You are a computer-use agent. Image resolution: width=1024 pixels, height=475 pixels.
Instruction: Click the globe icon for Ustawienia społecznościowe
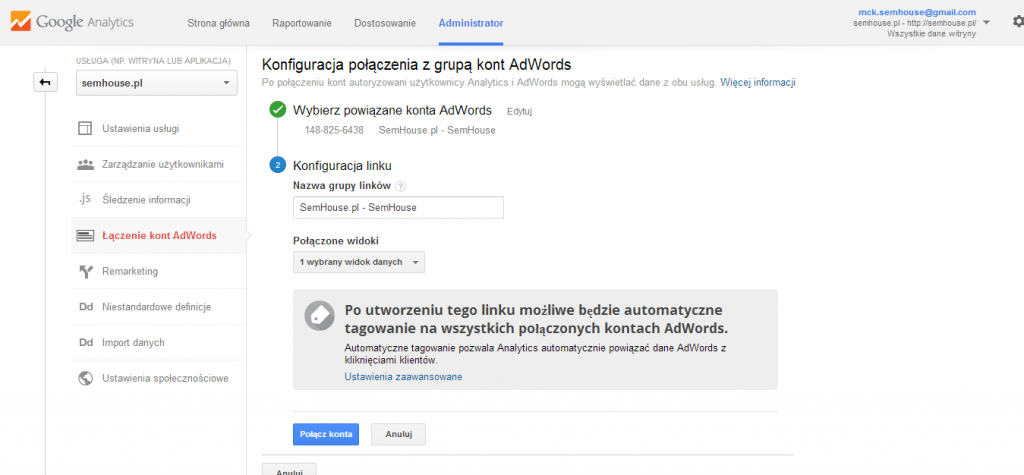(85, 378)
